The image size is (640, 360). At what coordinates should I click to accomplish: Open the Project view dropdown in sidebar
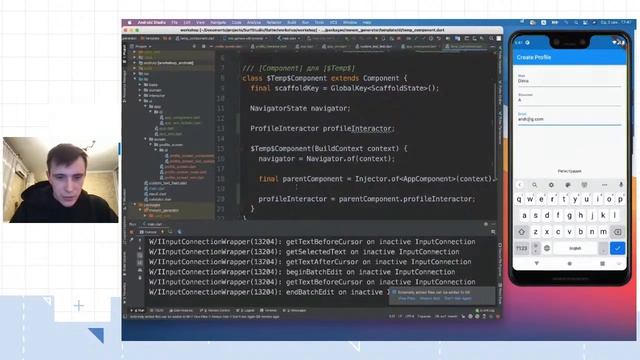coord(141,47)
